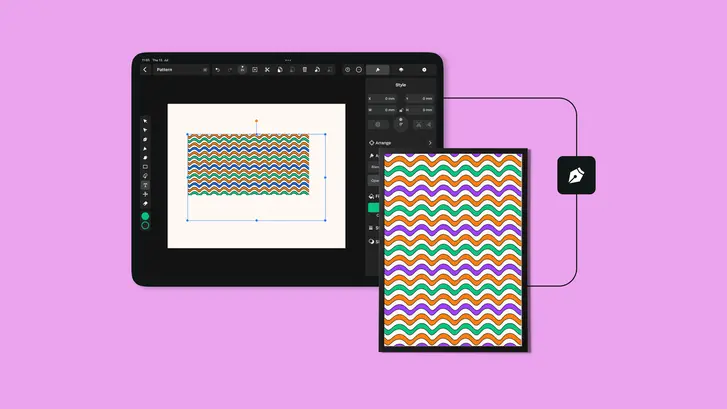The width and height of the screenshot is (727, 409).
Task: Open the rotation dial control
Action: [x=401, y=124]
